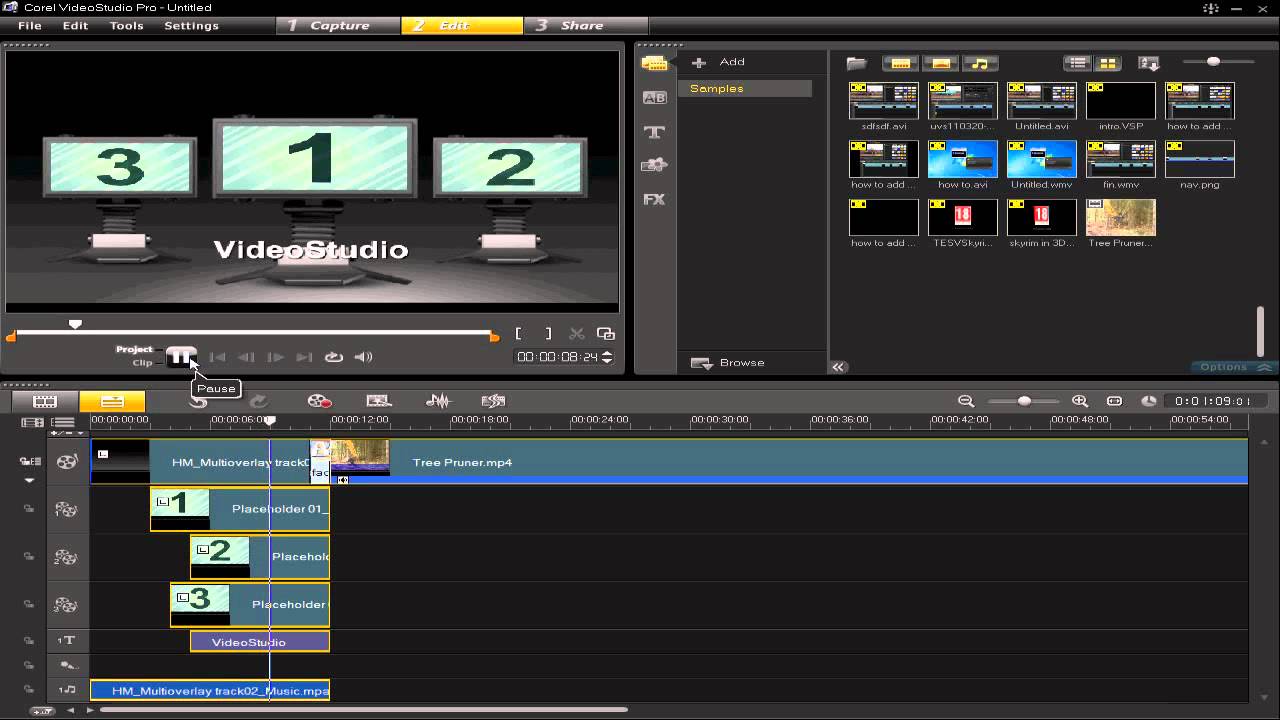The image size is (1280, 720).
Task: Fit the project in timeline window
Action: coord(1115,401)
